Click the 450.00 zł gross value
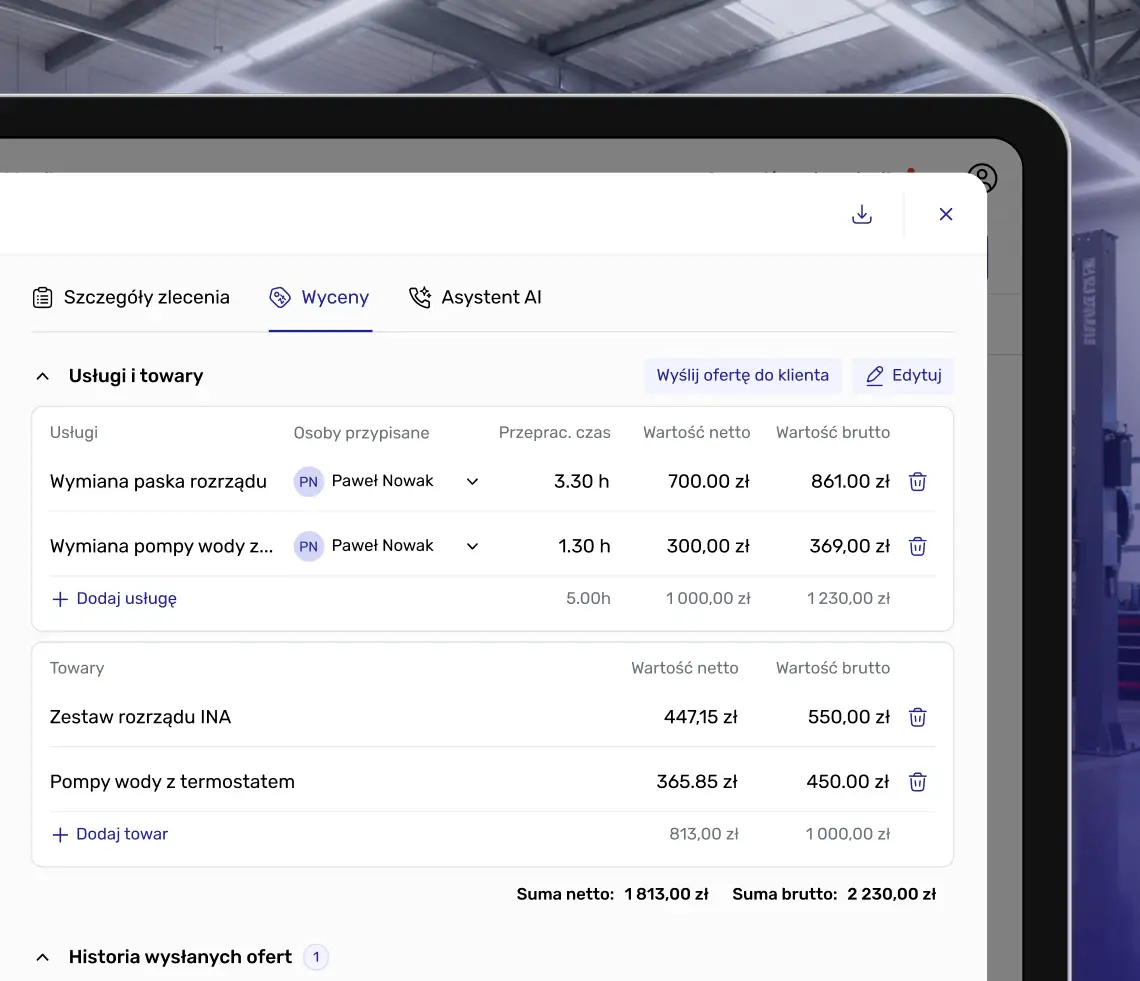 pyautogui.click(x=848, y=782)
